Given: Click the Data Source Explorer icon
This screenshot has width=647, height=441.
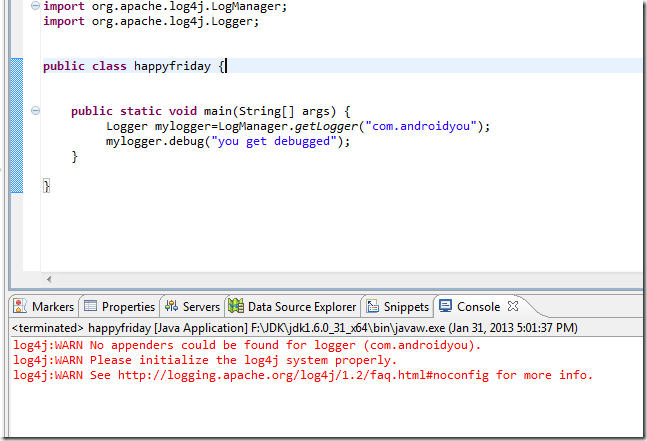Looking at the screenshot, I should point(236,306).
